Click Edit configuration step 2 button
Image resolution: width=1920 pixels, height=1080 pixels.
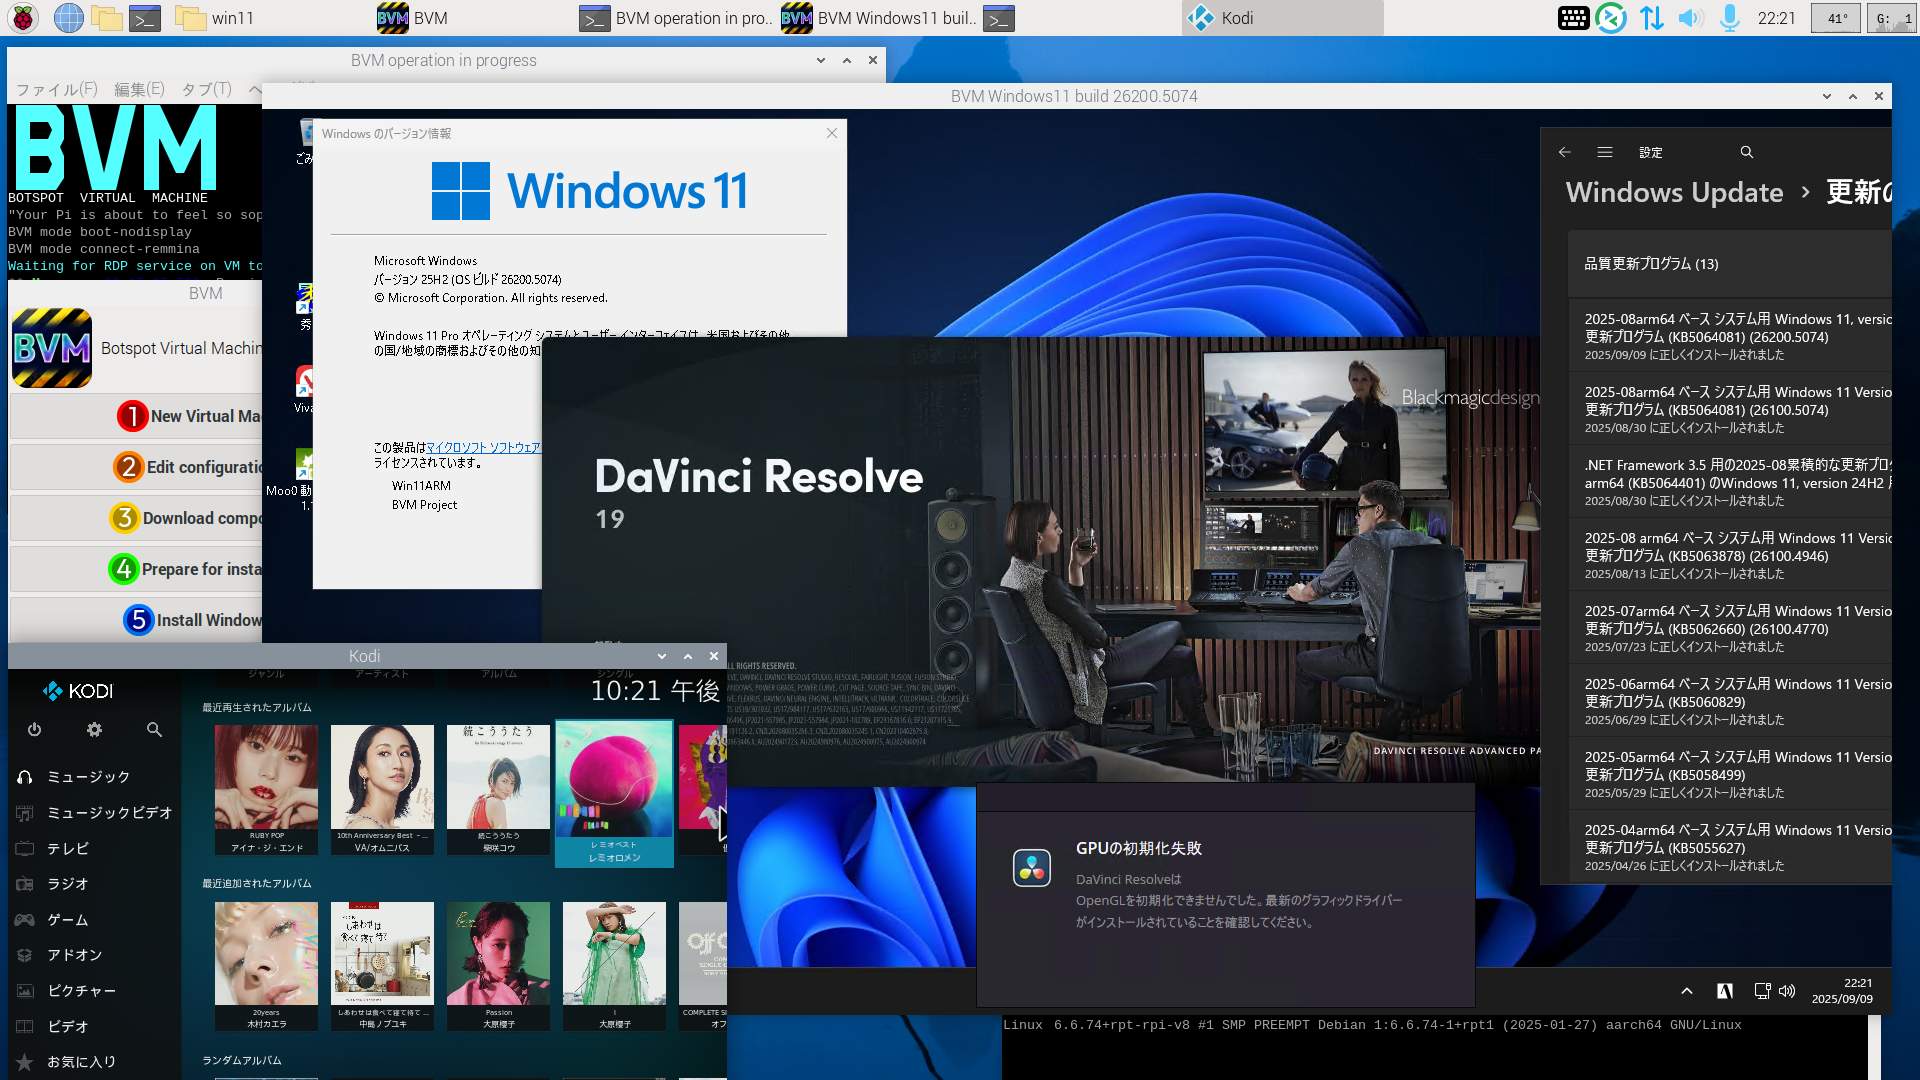[x=136, y=467]
